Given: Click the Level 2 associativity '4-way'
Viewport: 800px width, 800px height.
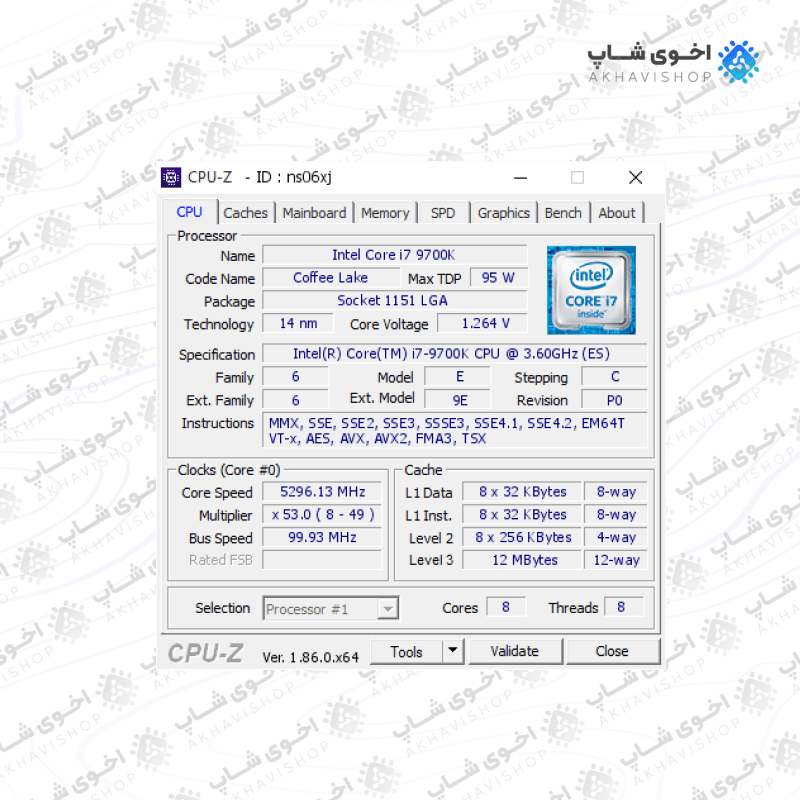Looking at the screenshot, I should 616,537.
